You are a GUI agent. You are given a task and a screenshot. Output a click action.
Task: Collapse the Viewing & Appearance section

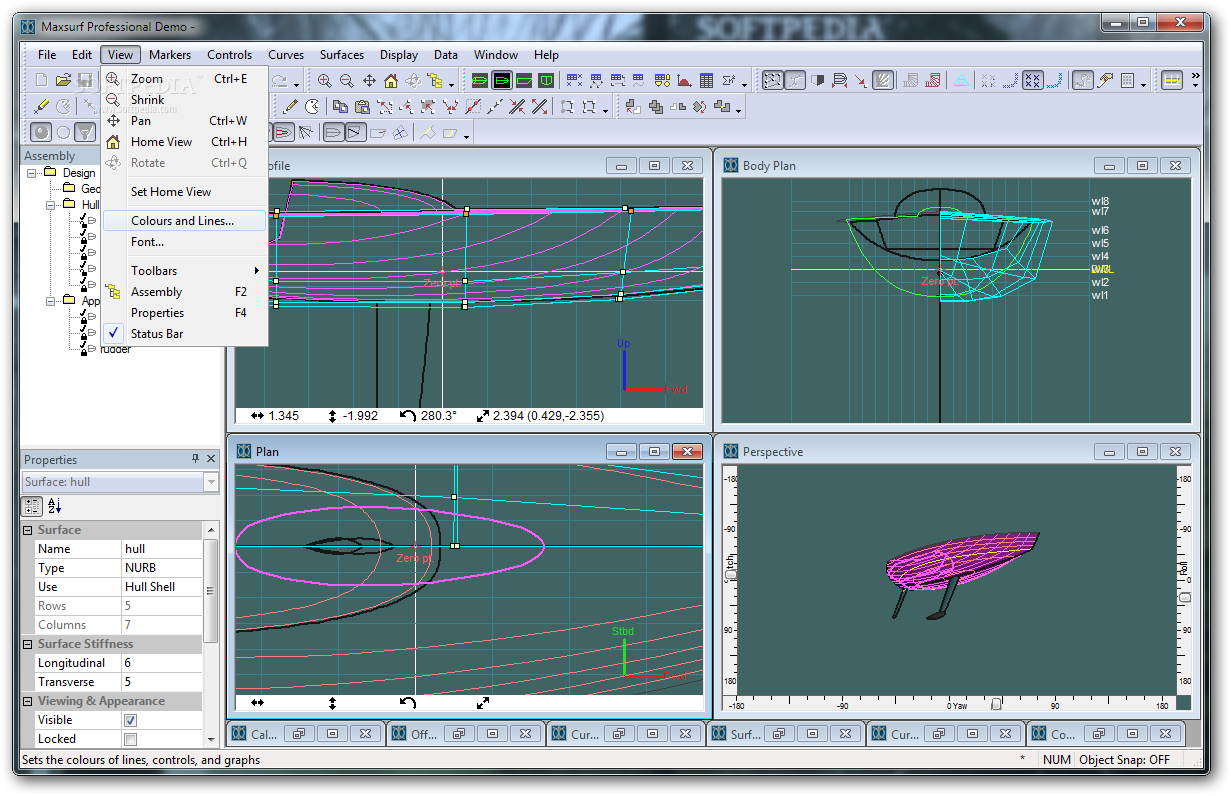28,701
